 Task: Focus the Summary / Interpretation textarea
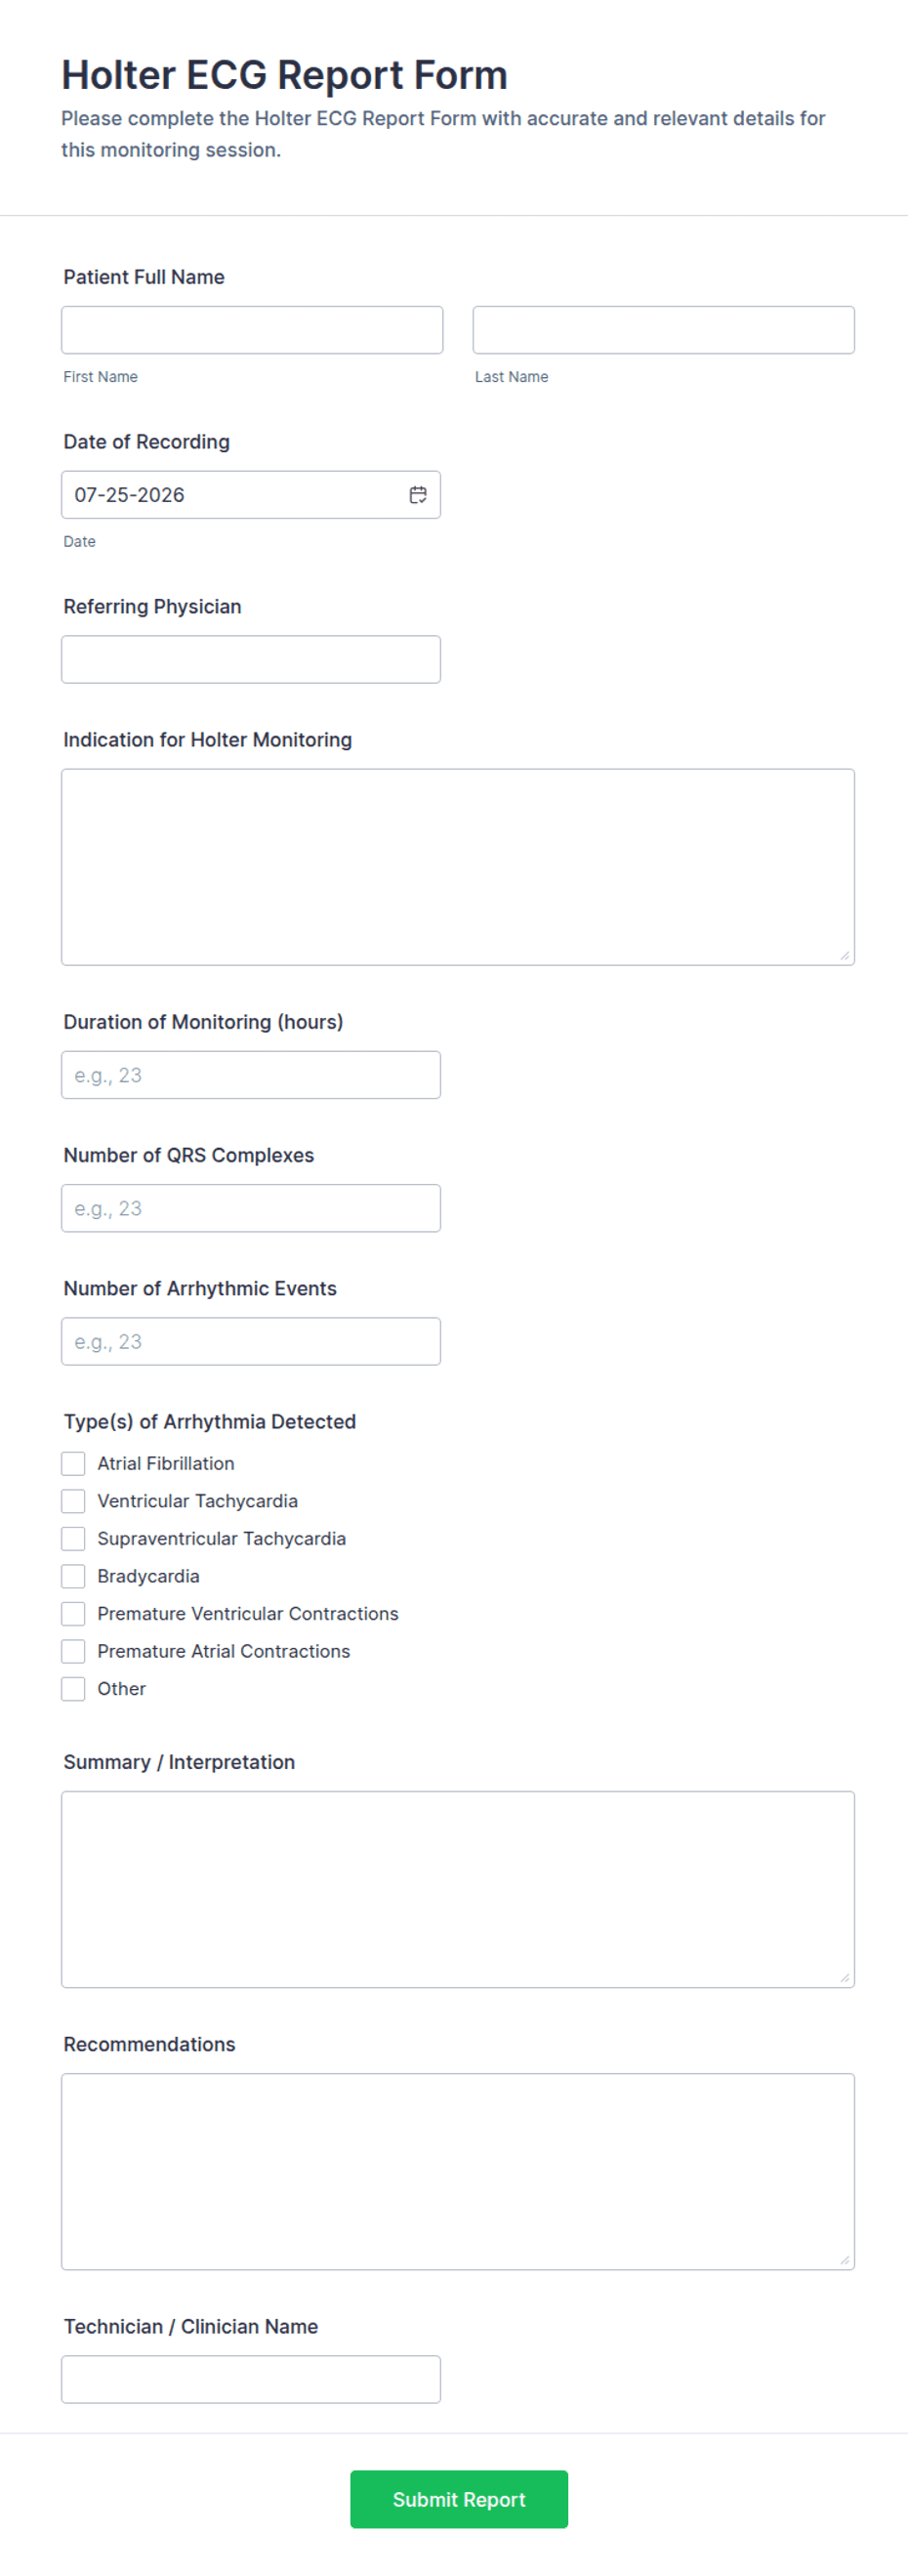click(458, 1889)
